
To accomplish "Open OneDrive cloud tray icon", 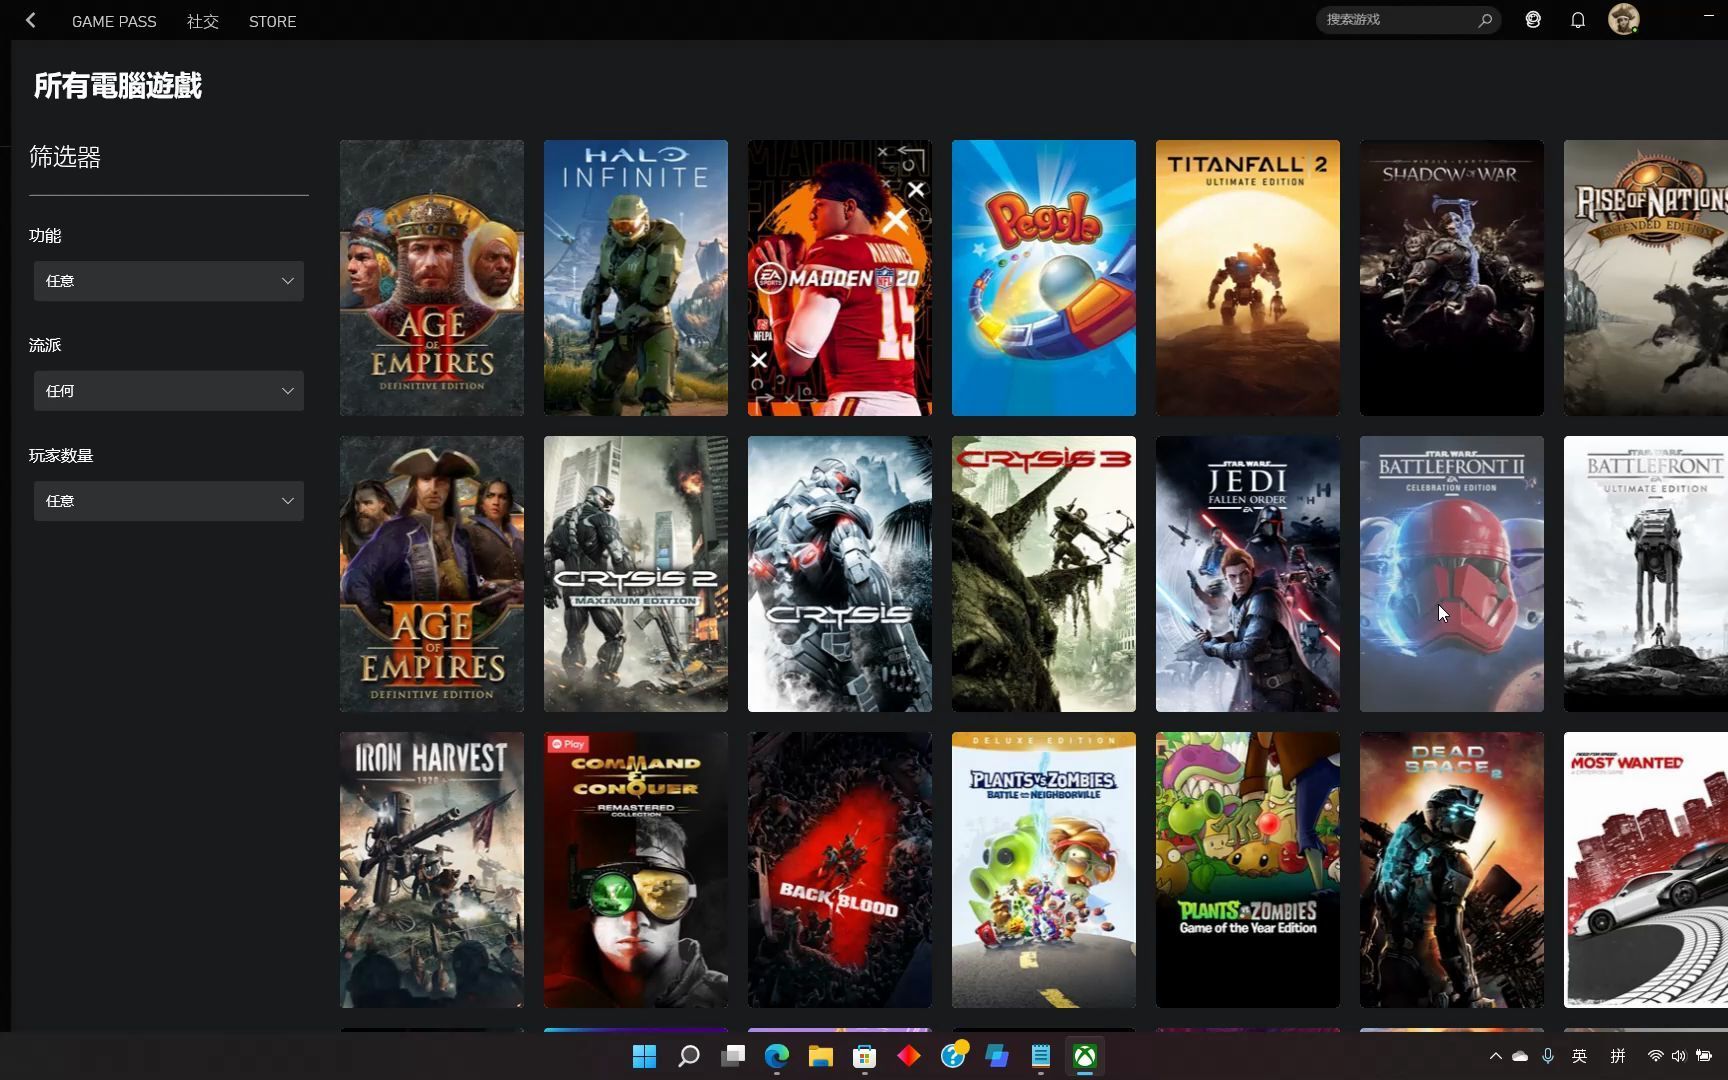I will tap(1520, 1056).
